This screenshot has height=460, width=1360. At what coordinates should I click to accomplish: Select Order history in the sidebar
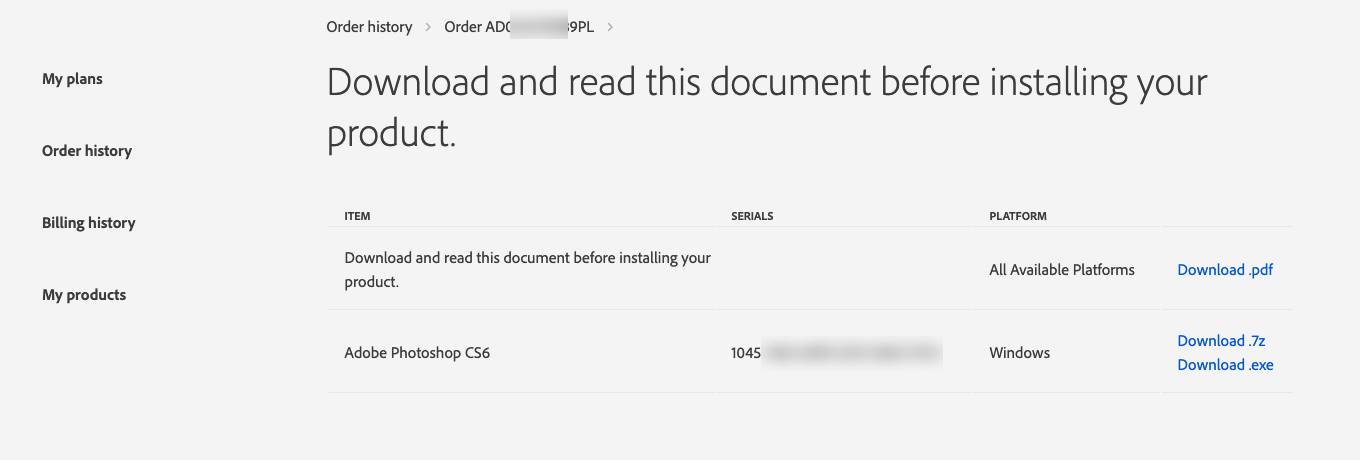point(87,151)
